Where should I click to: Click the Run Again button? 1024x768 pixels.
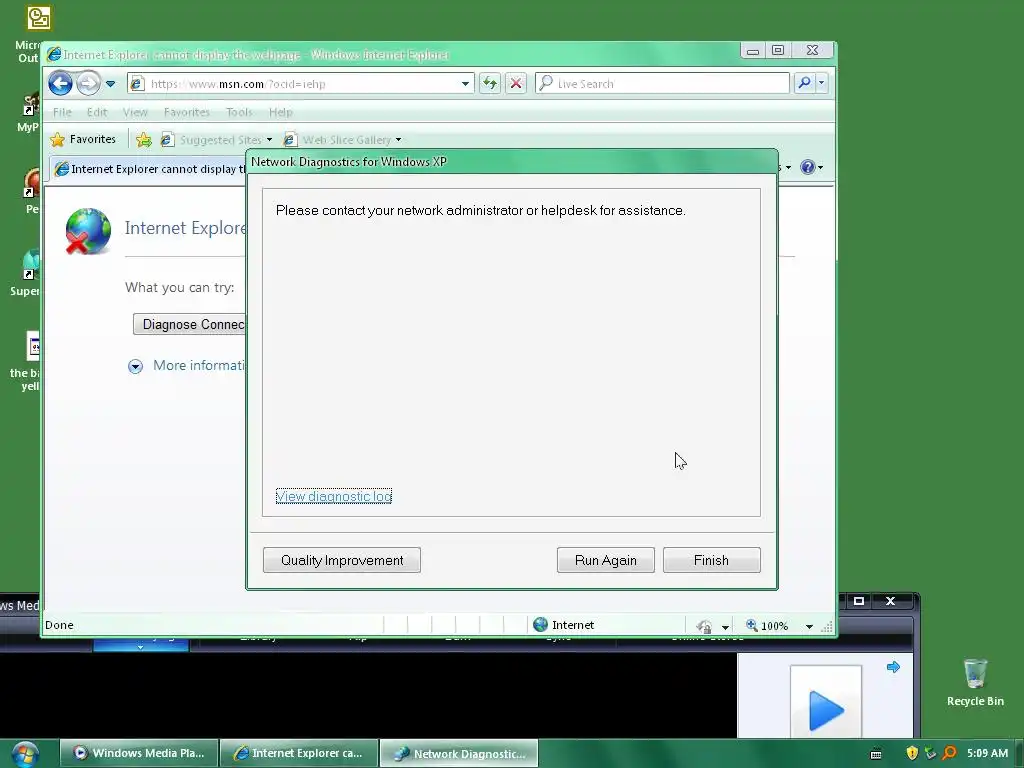605,560
